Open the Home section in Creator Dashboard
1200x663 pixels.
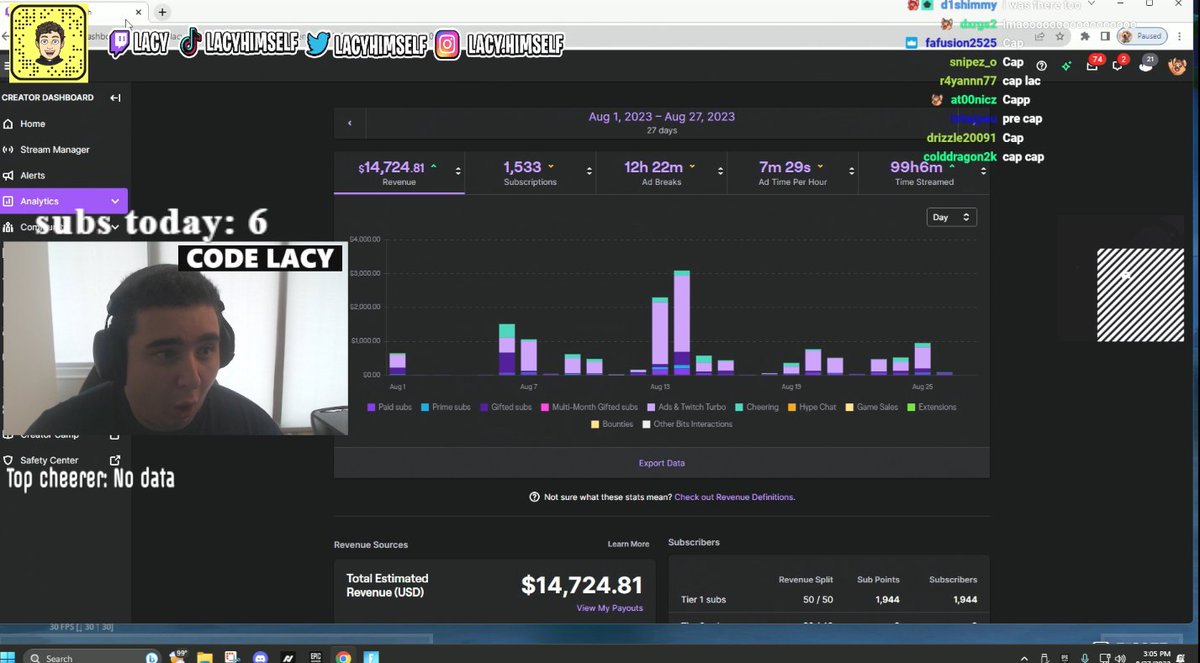tap(32, 124)
